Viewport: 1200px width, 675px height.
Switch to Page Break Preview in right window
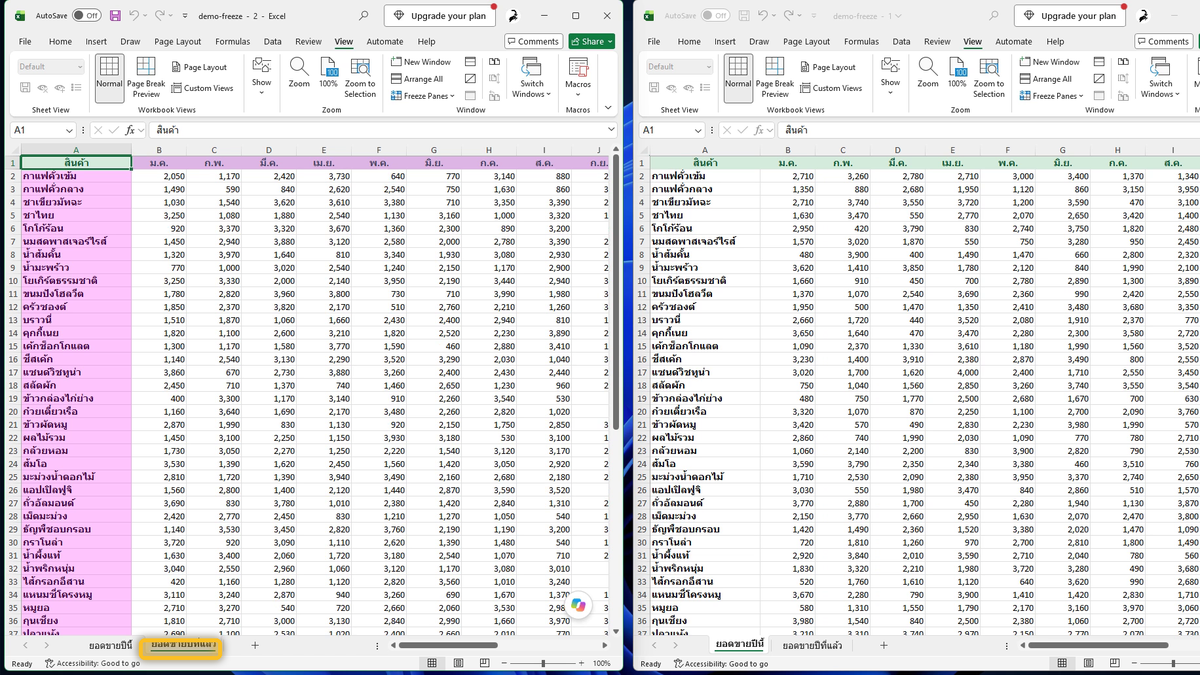775,75
